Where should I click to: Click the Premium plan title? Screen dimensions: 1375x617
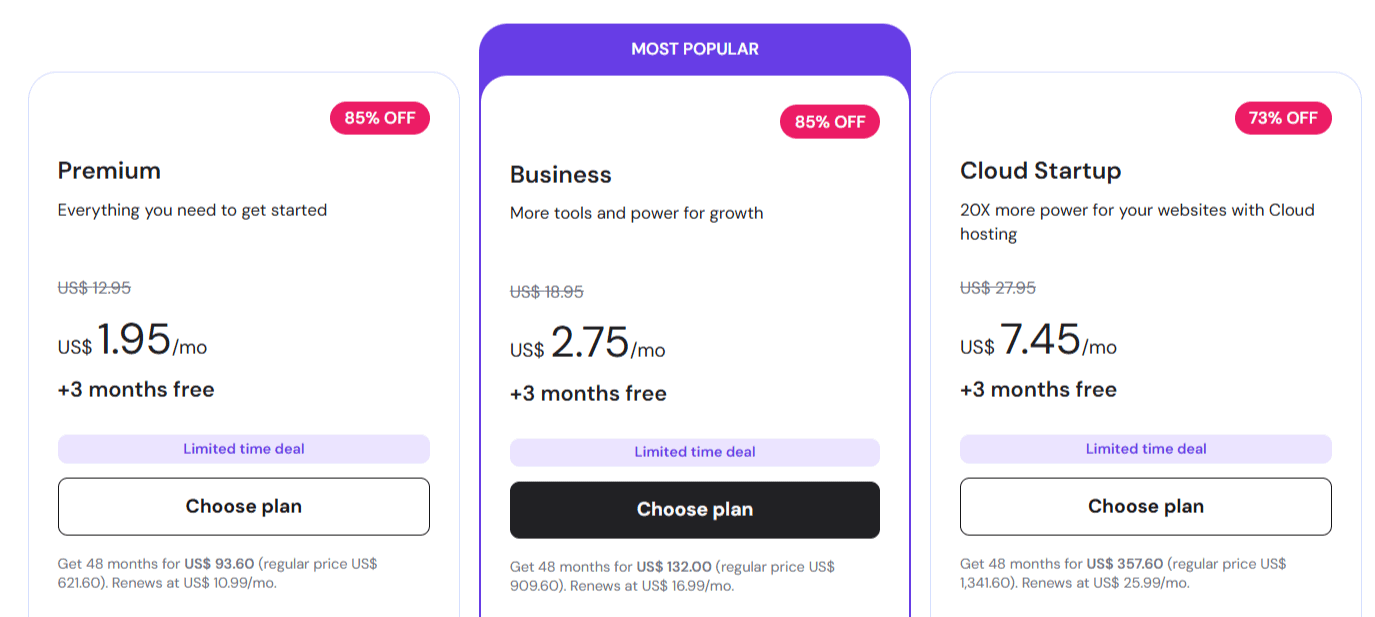pos(108,170)
